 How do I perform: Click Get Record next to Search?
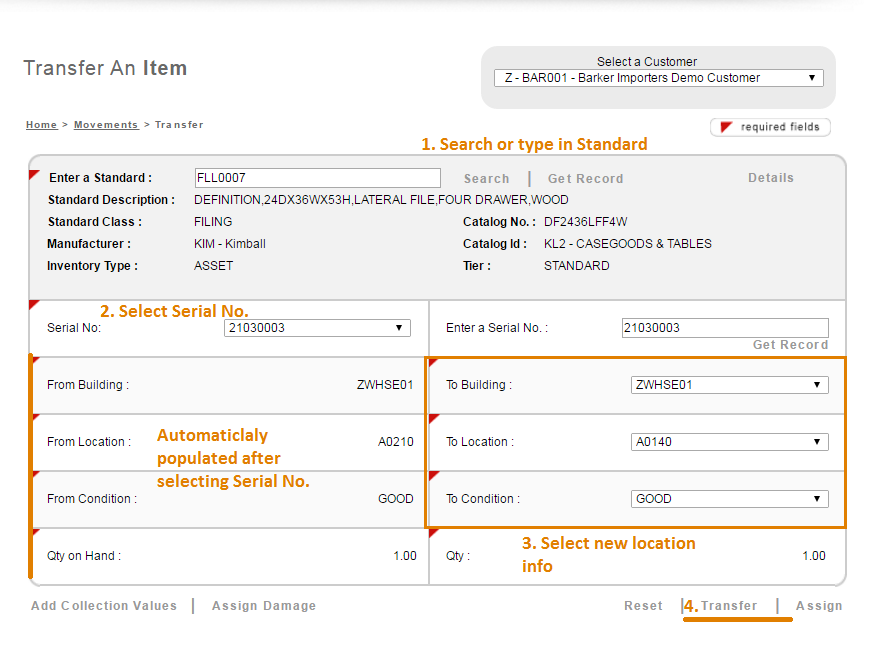coord(585,179)
